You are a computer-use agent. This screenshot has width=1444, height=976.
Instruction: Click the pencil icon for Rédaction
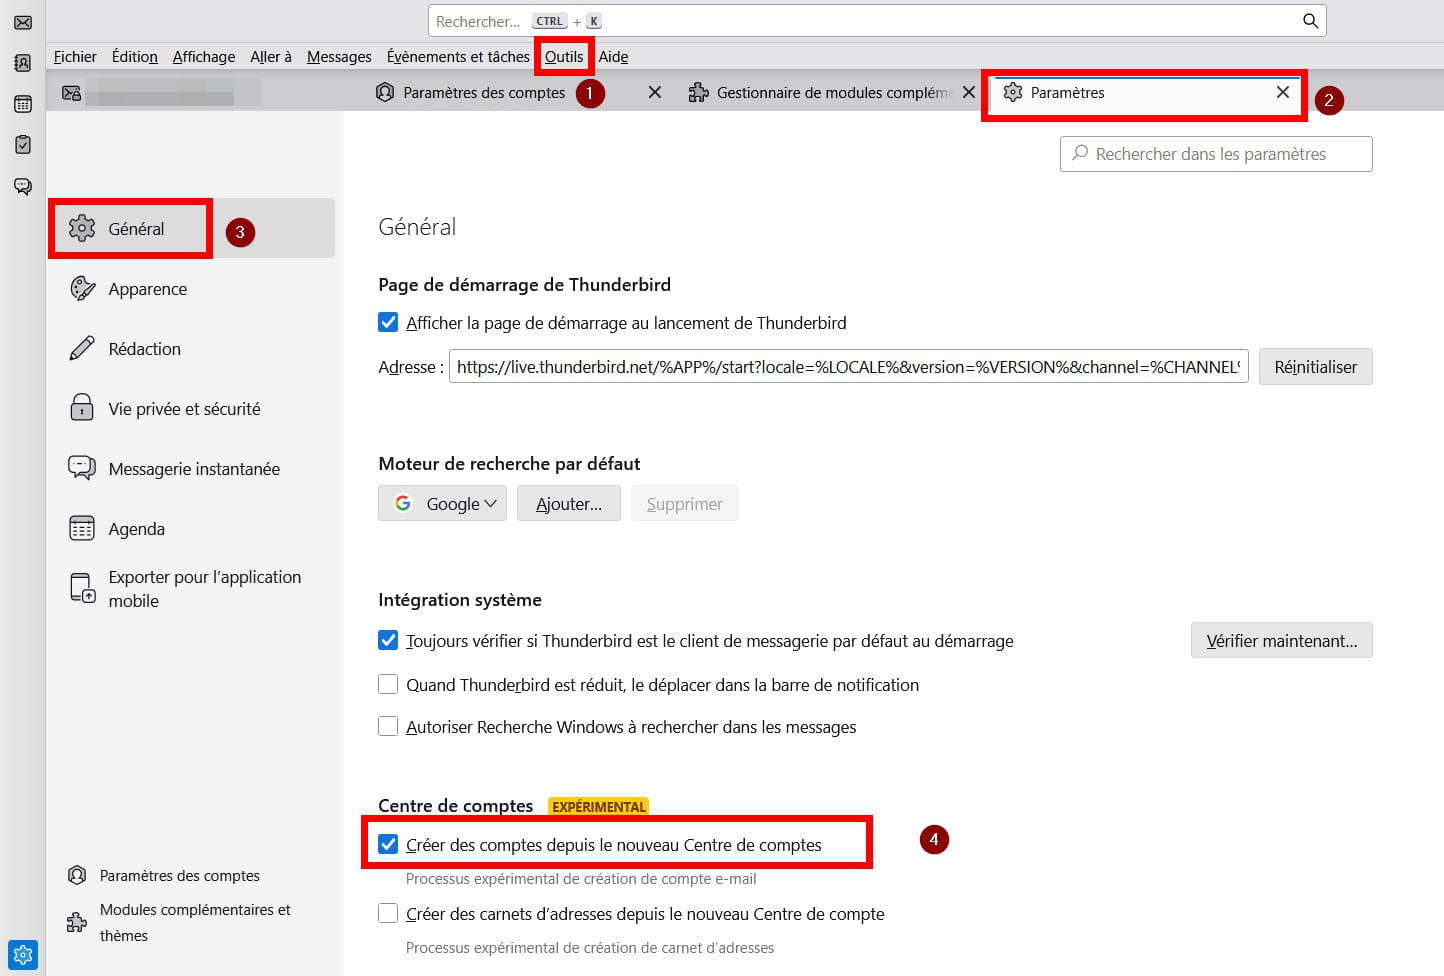(x=82, y=348)
